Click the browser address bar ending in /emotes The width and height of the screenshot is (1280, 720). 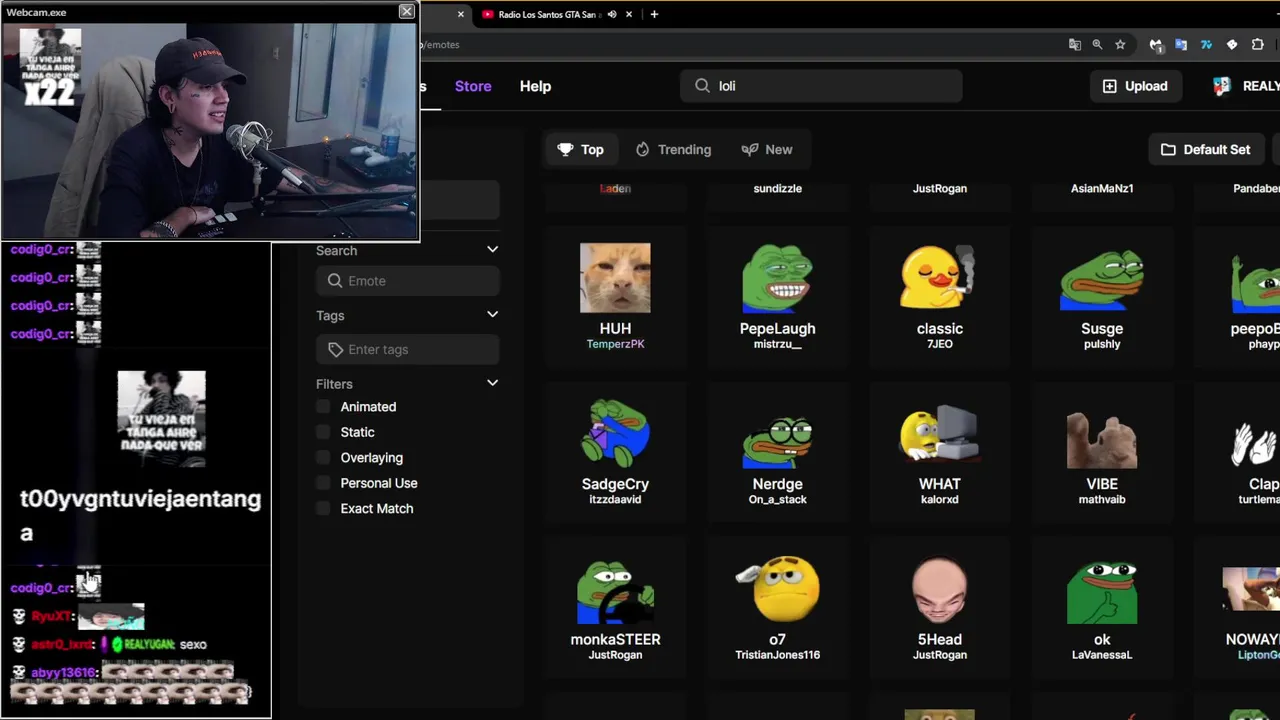click(740, 44)
